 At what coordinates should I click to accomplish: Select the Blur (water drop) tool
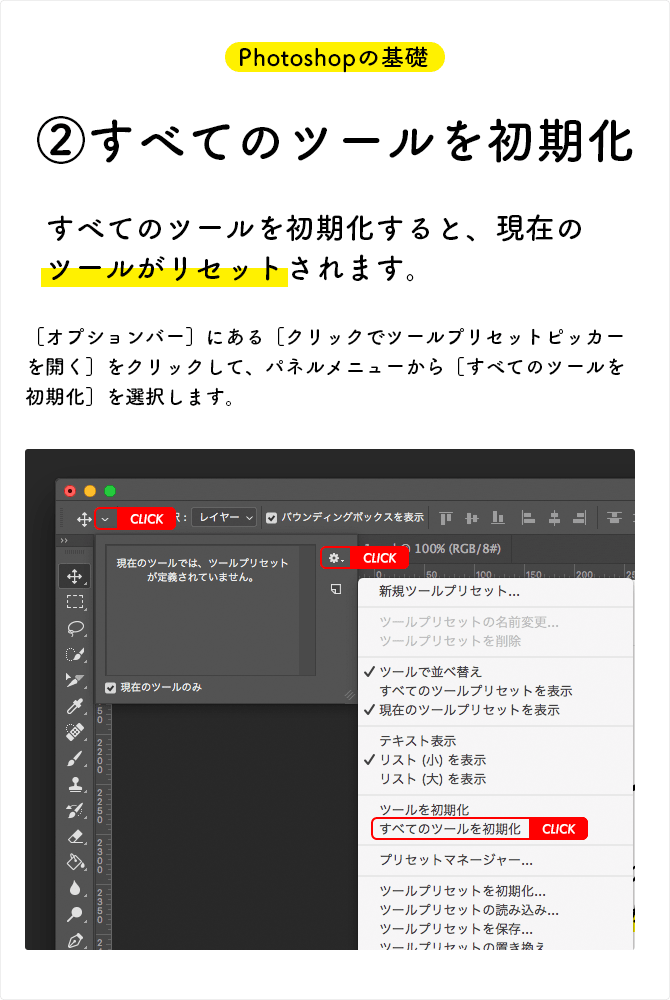click(x=75, y=888)
